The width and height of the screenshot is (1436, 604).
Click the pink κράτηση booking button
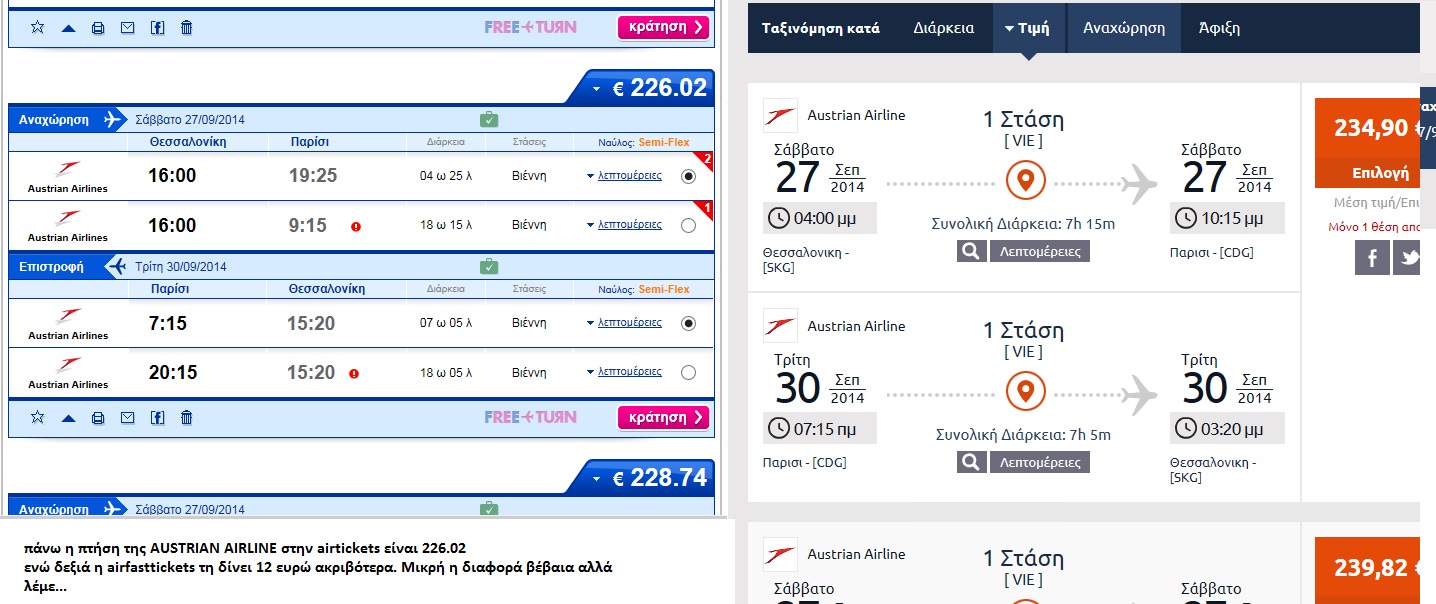663,417
